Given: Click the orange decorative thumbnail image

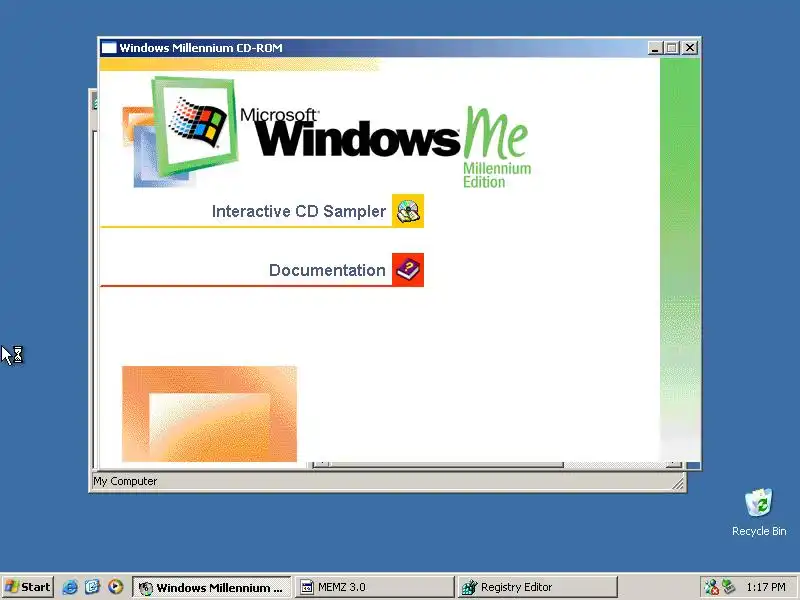Looking at the screenshot, I should (x=209, y=414).
